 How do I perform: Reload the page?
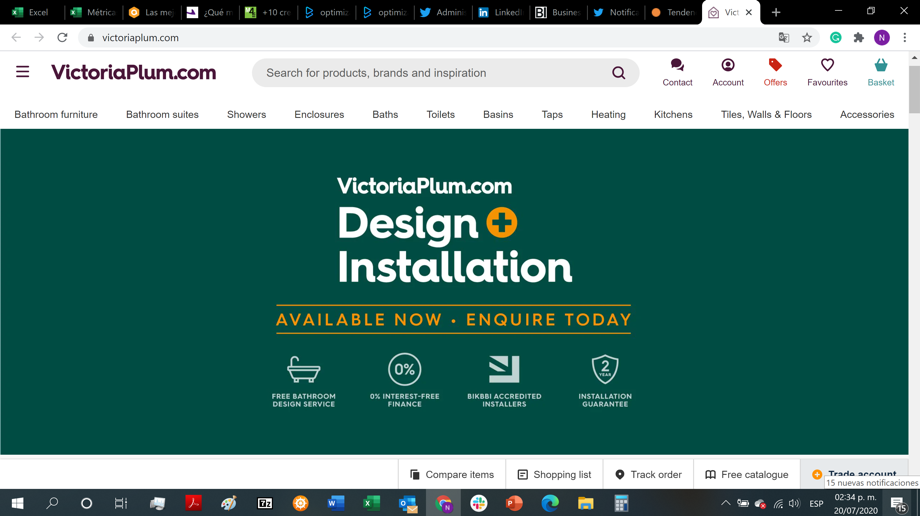click(62, 38)
